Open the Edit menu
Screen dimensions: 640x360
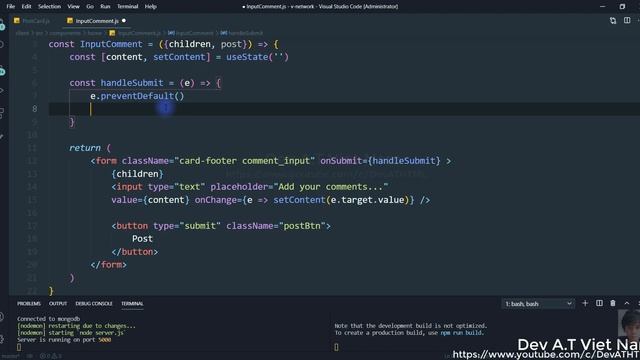27,7
